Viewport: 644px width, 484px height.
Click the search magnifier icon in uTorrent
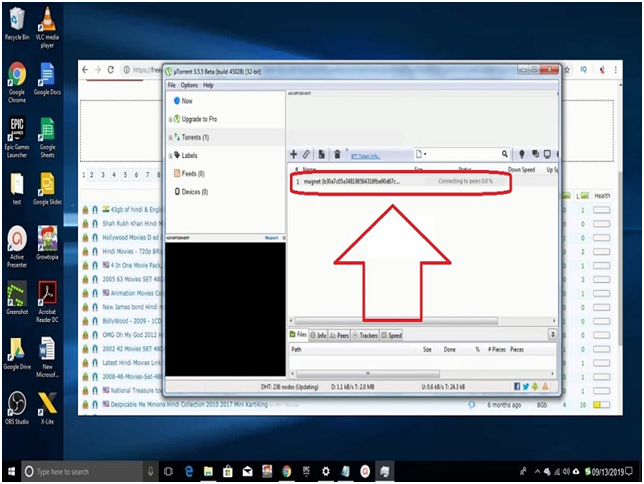tap(505, 154)
